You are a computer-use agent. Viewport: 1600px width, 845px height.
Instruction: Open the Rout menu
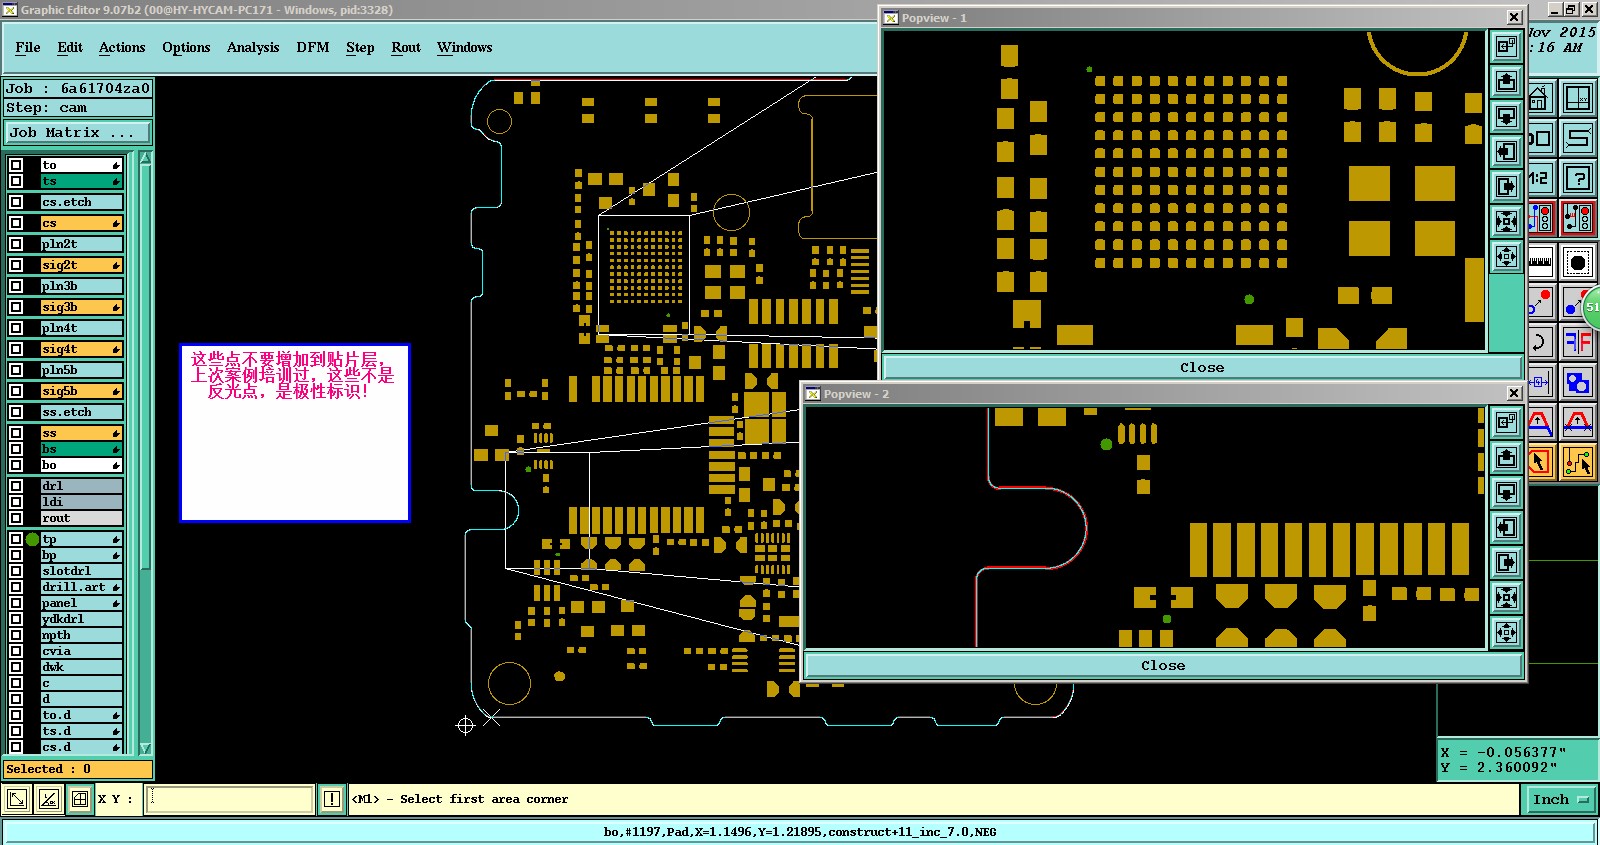click(x=406, y=47)
